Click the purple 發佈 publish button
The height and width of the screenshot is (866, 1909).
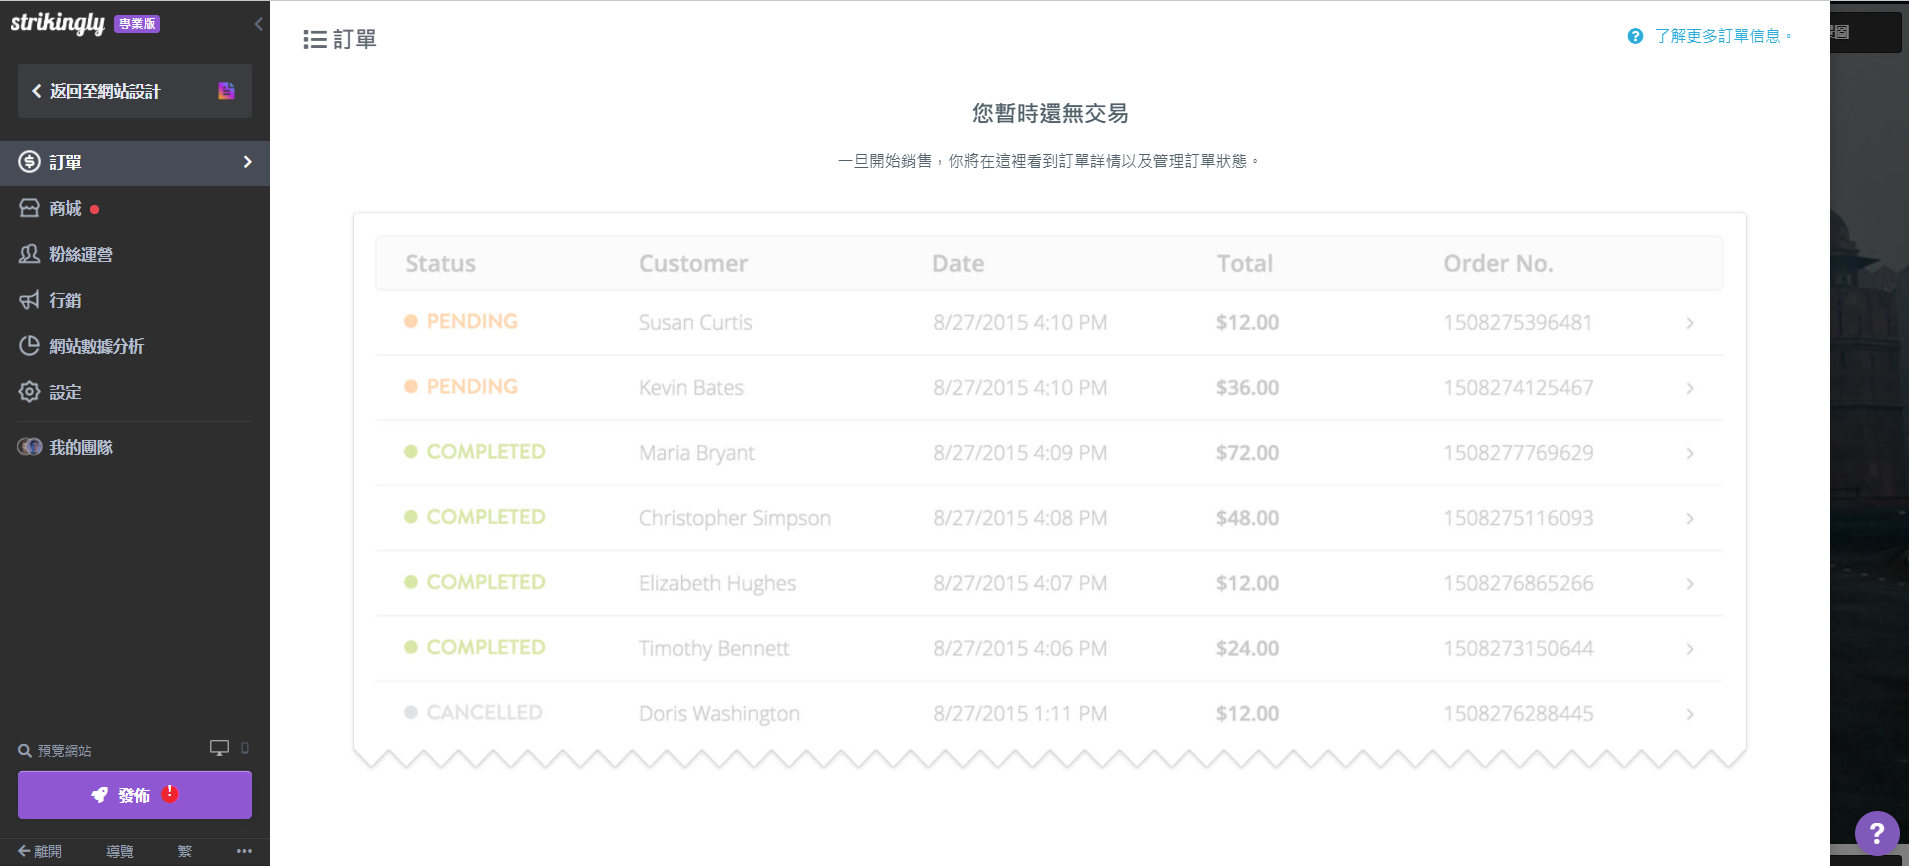click(135, 795)
